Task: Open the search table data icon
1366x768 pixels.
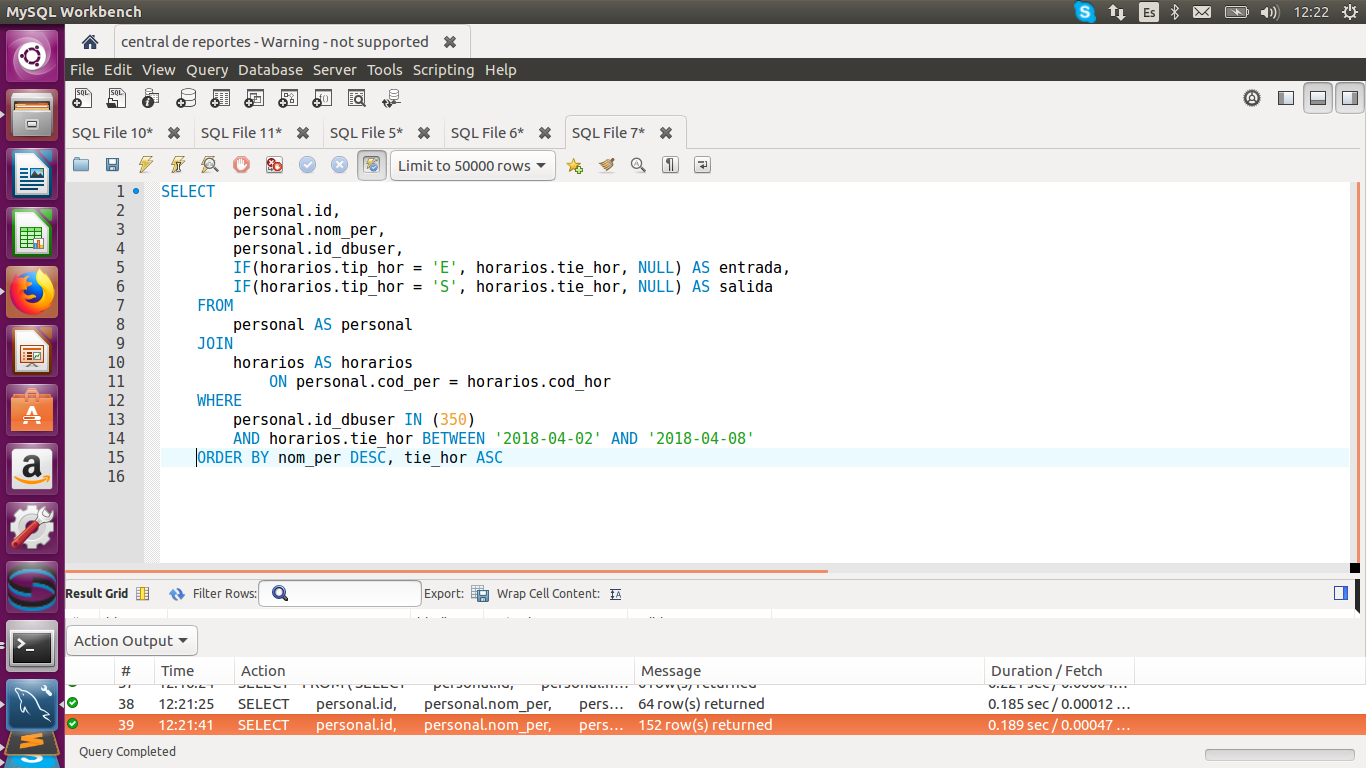Action: coord(356,98)
